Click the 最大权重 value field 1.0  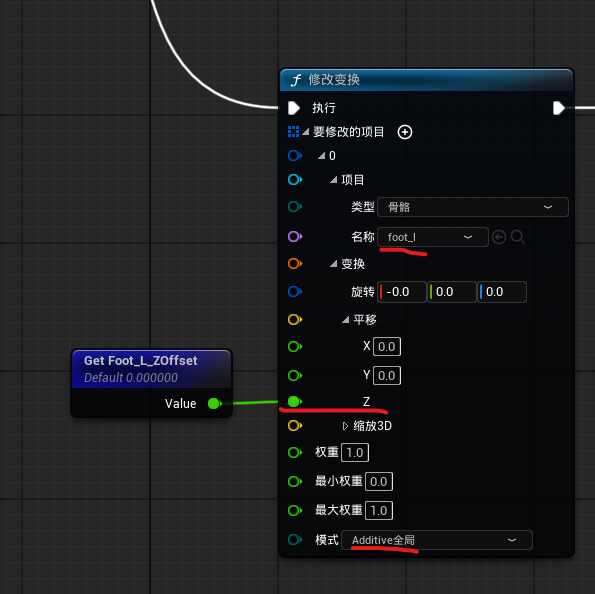click(379, 510)
